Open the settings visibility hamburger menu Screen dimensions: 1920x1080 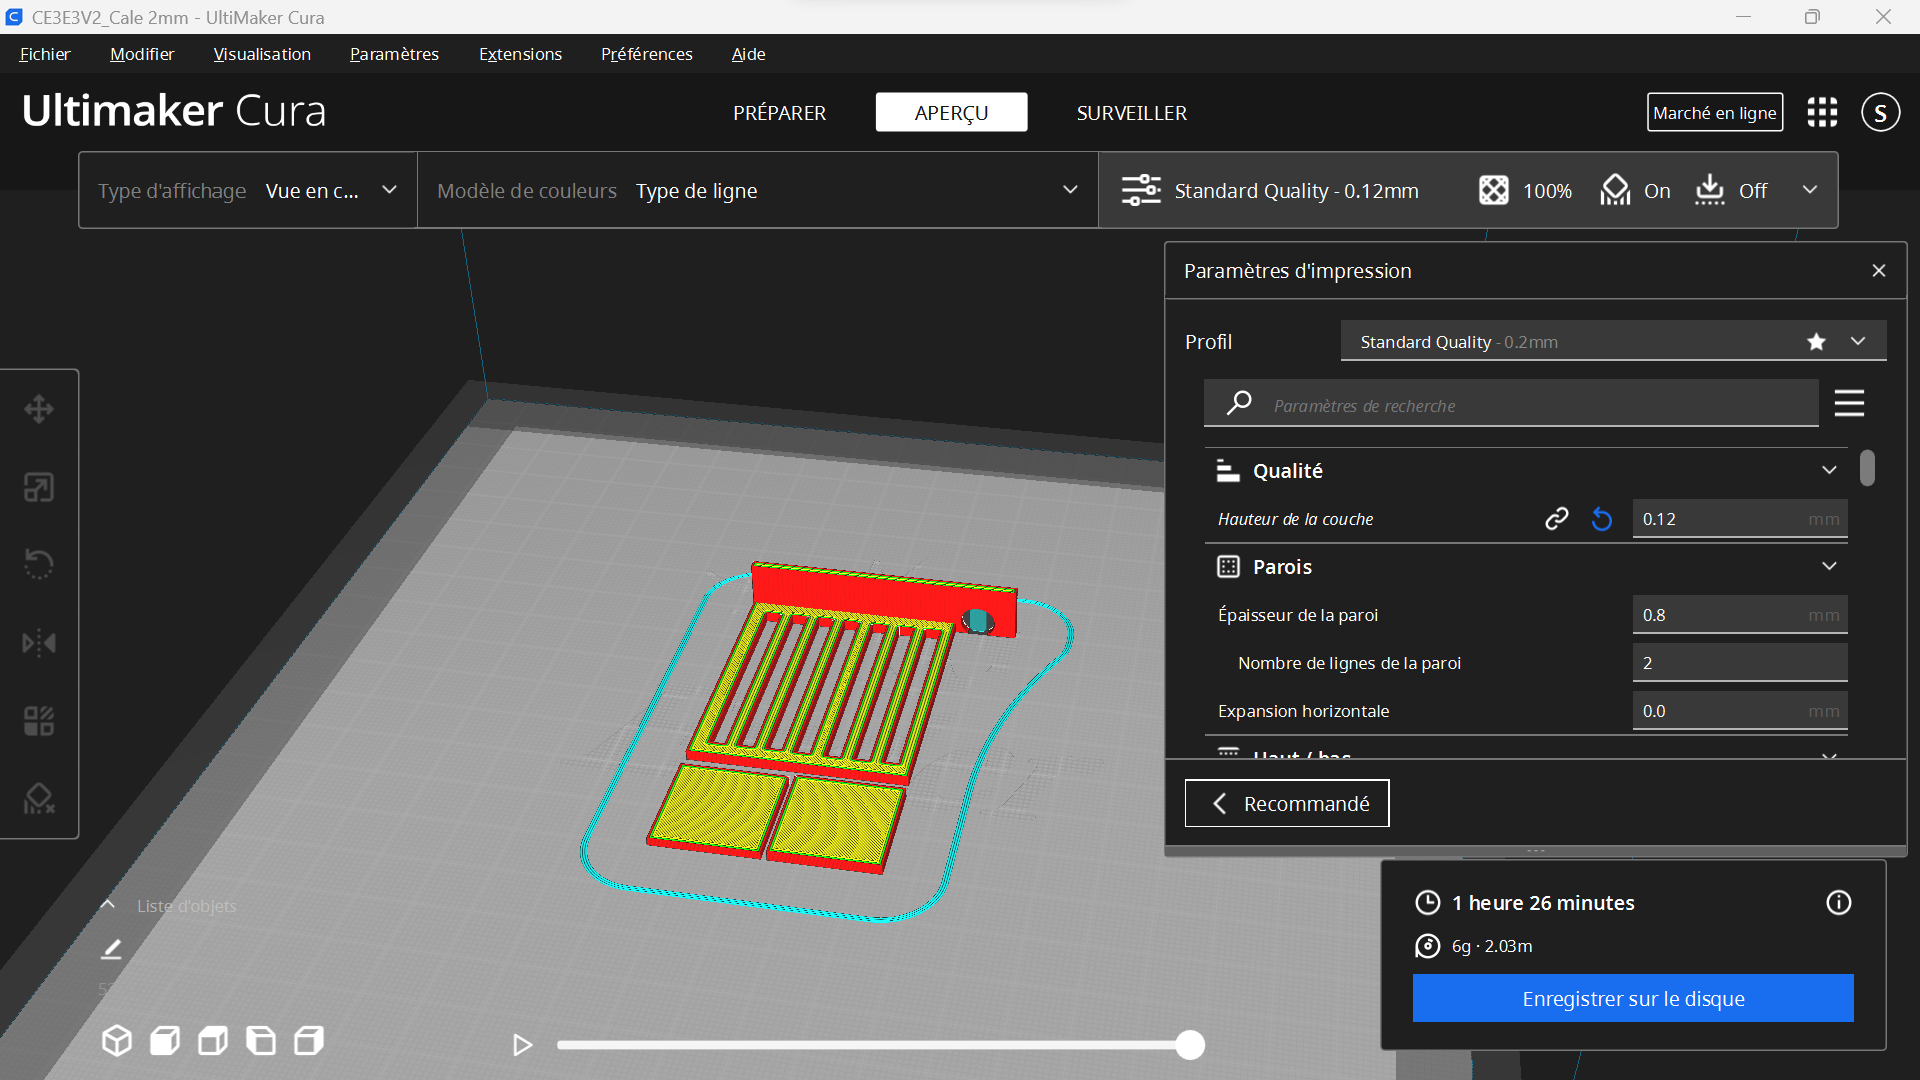1849,404
